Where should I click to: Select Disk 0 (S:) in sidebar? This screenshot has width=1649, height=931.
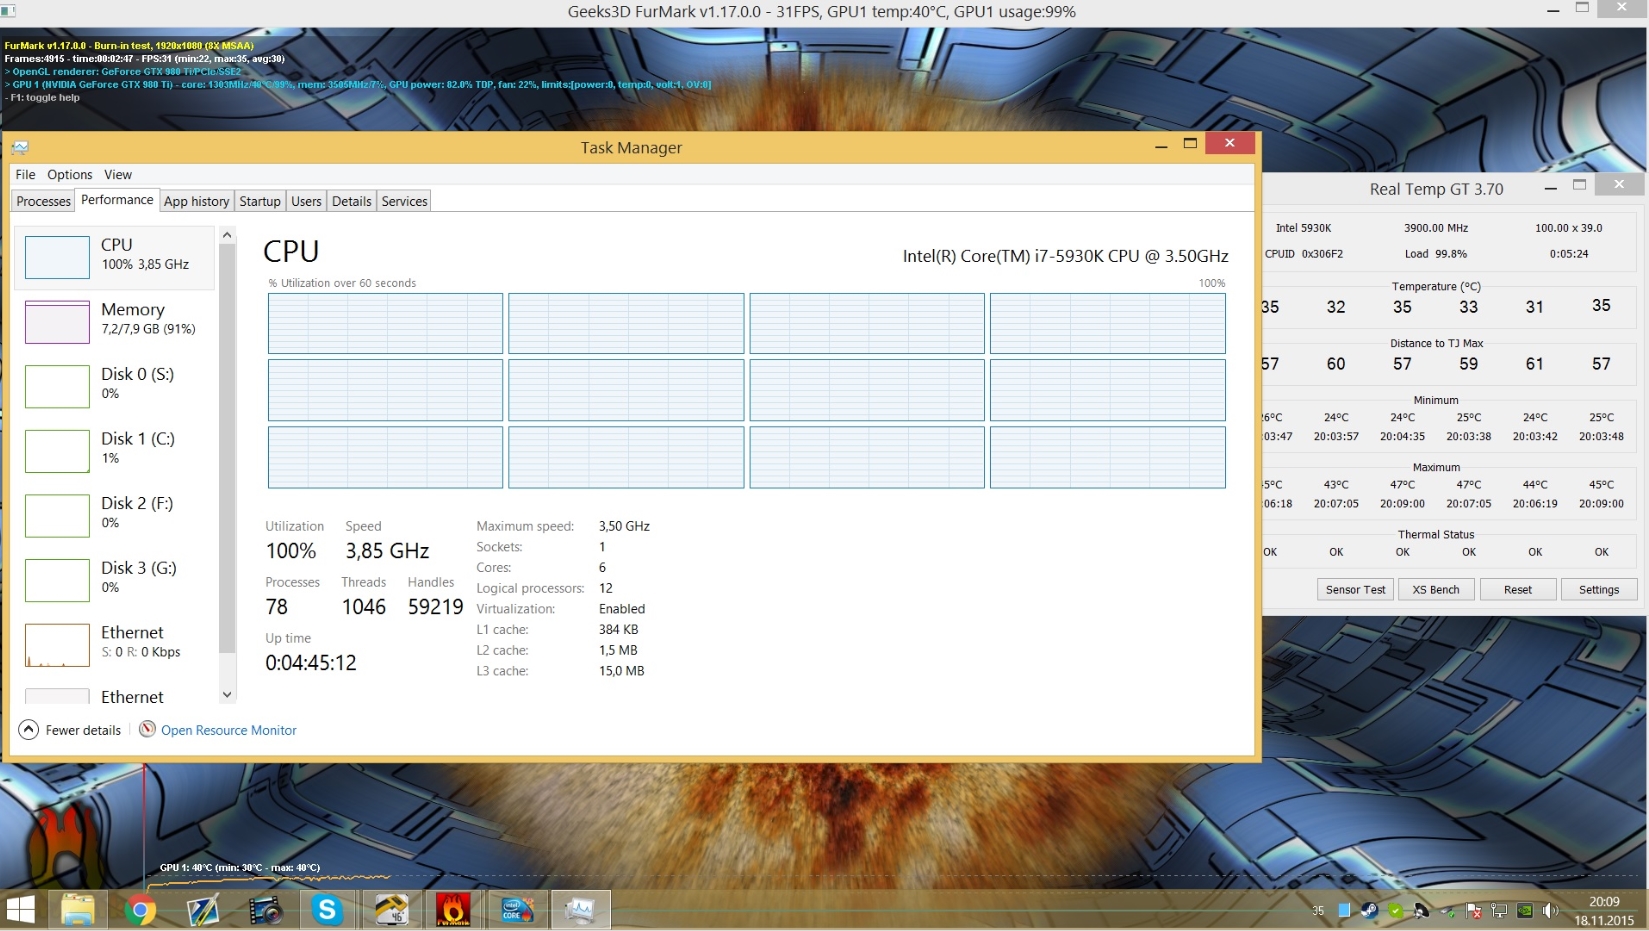pos(116,386)
